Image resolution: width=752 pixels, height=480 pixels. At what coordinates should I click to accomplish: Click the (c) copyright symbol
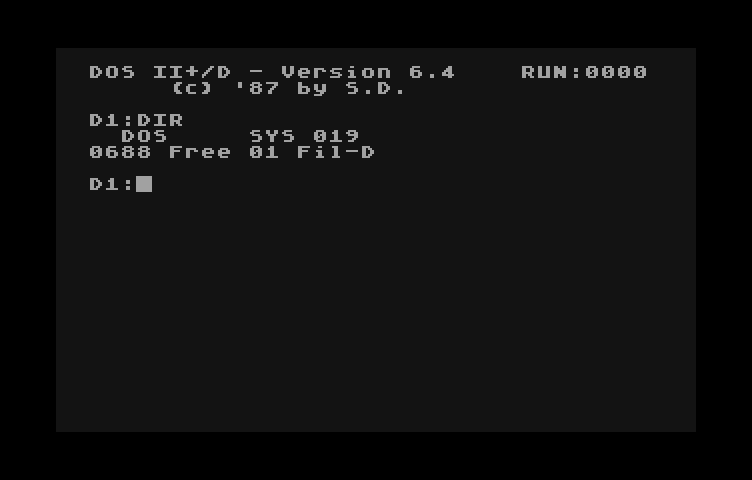[192, 88]
